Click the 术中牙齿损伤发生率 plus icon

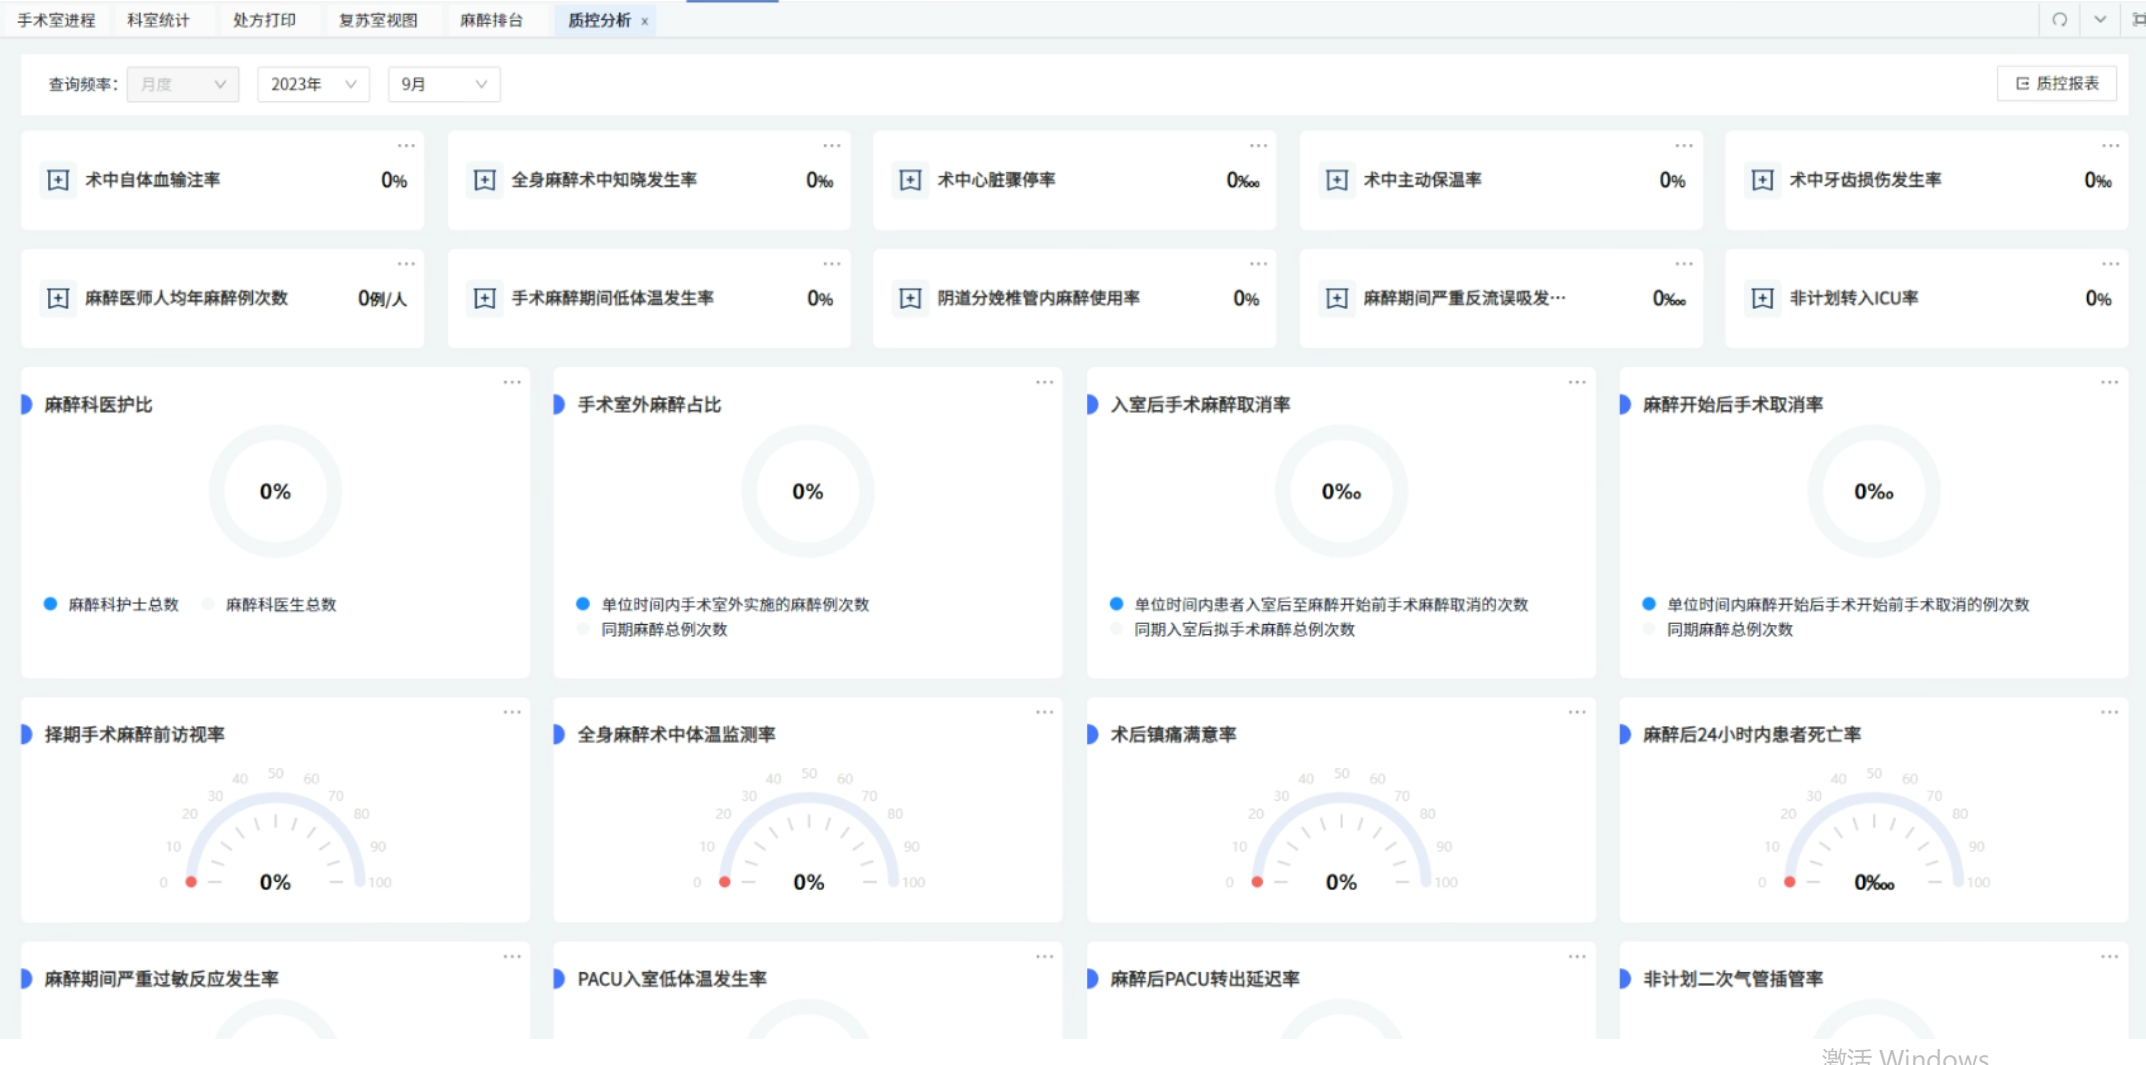(x=1763, y=180)
